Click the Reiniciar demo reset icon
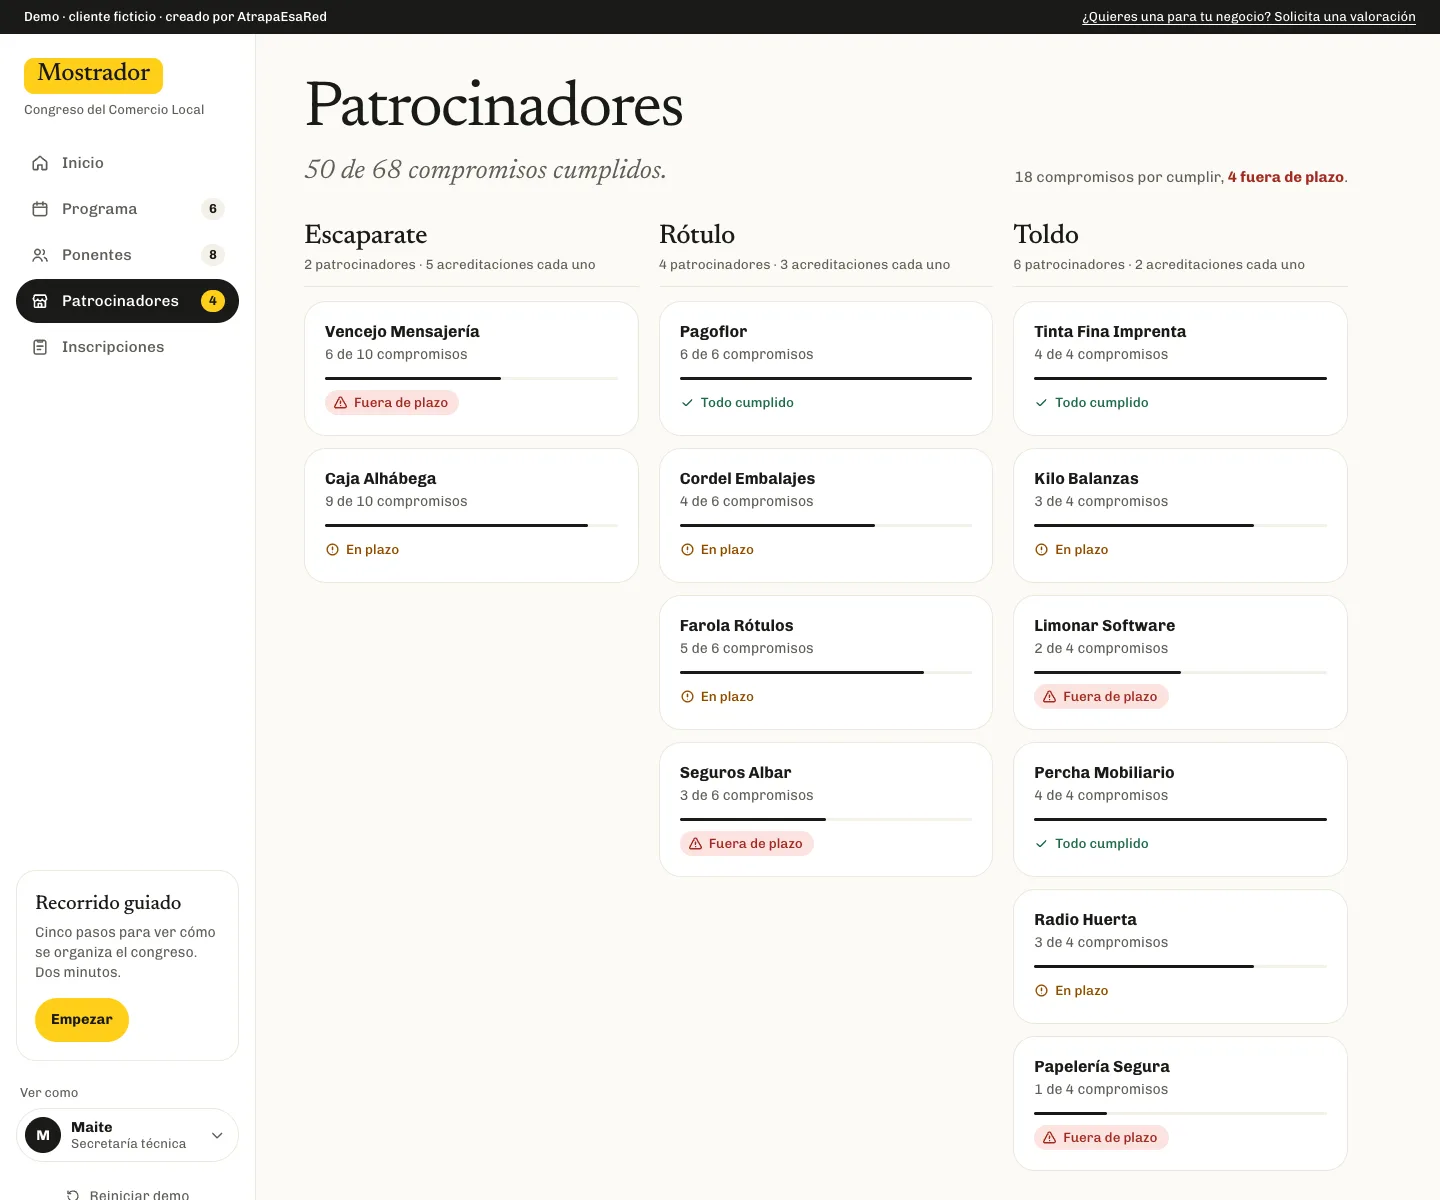The height and width of the screenshot is (1200, 1440). coord(73,1195)
